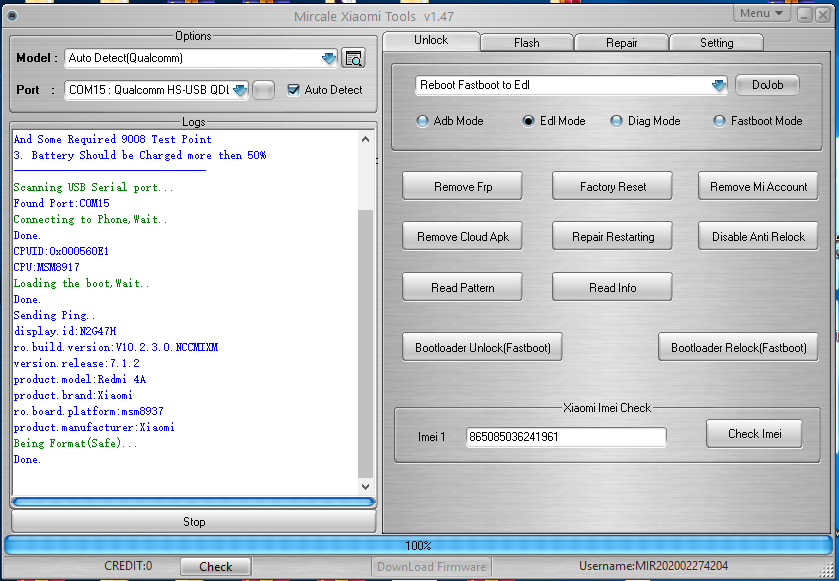Click the small blank button beside Port dropdown
839x581 pixels.
[263, 90]
